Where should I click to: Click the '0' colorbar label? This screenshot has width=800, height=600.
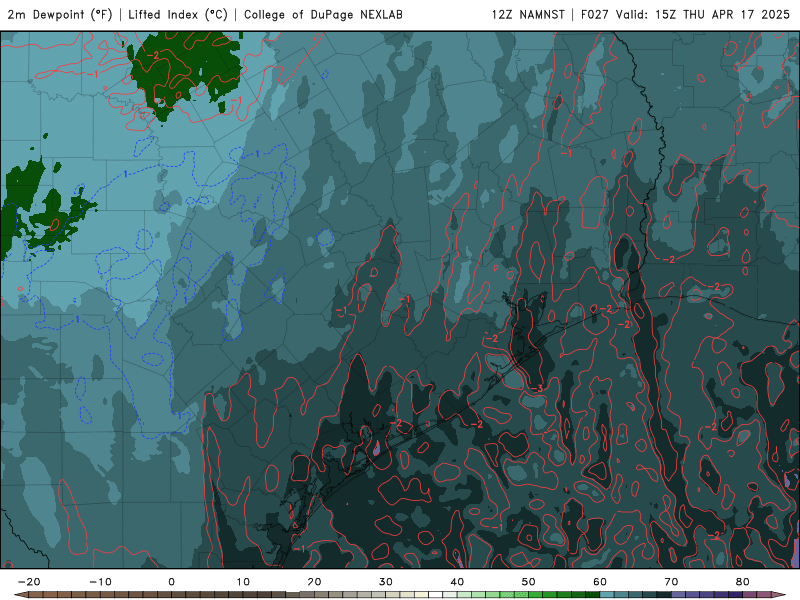[x=171, y=582]
